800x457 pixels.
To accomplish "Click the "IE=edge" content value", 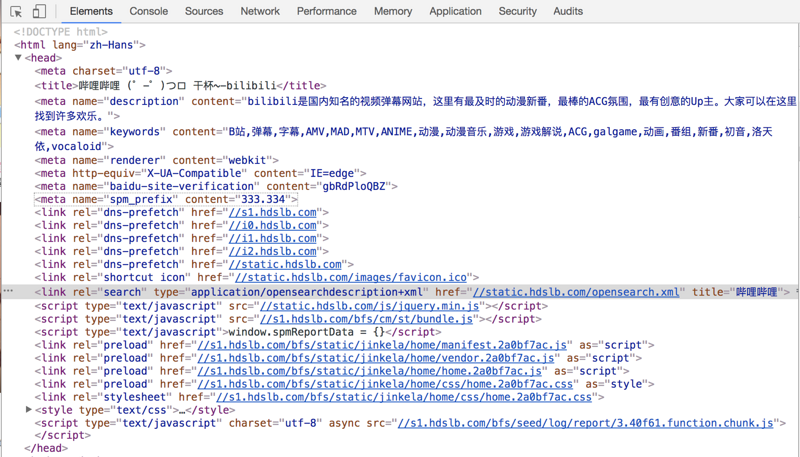I will pos(332,173).
